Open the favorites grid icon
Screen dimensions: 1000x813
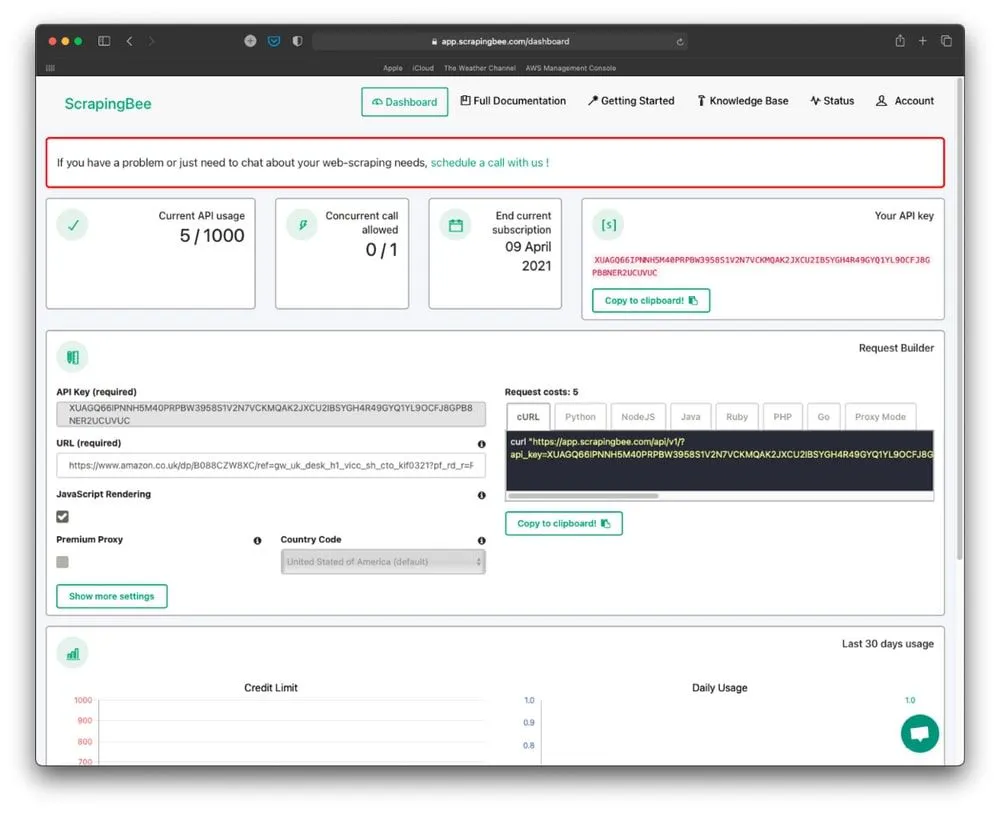click(x=50, y=68)
